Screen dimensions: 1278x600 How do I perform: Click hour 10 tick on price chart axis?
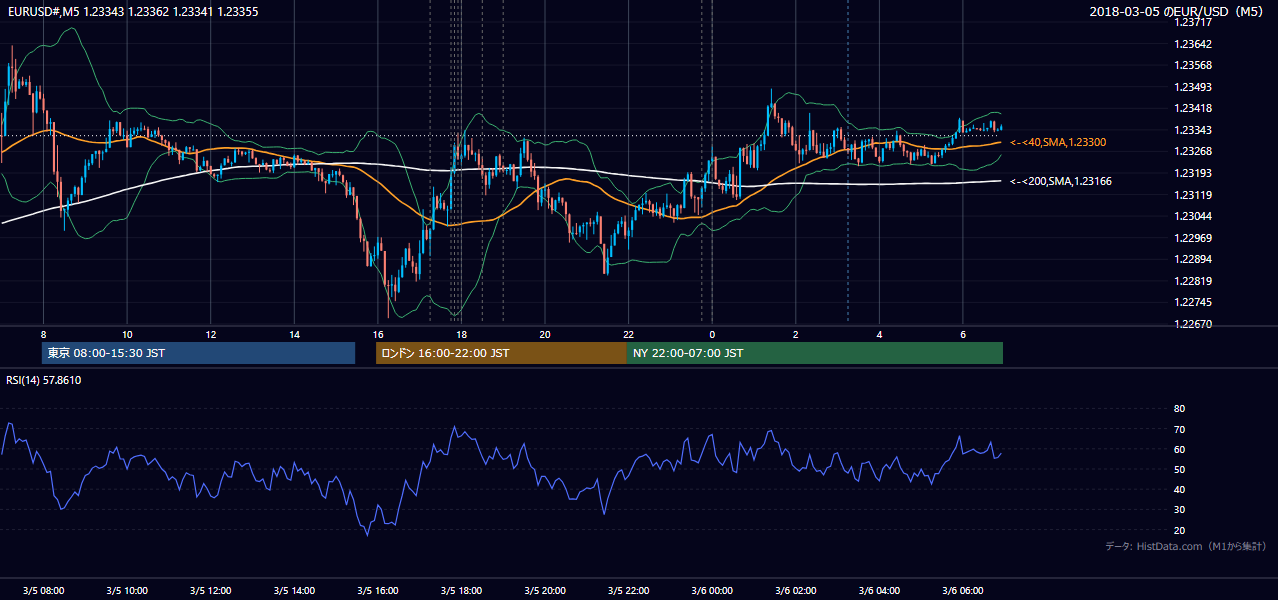(127, 334)
